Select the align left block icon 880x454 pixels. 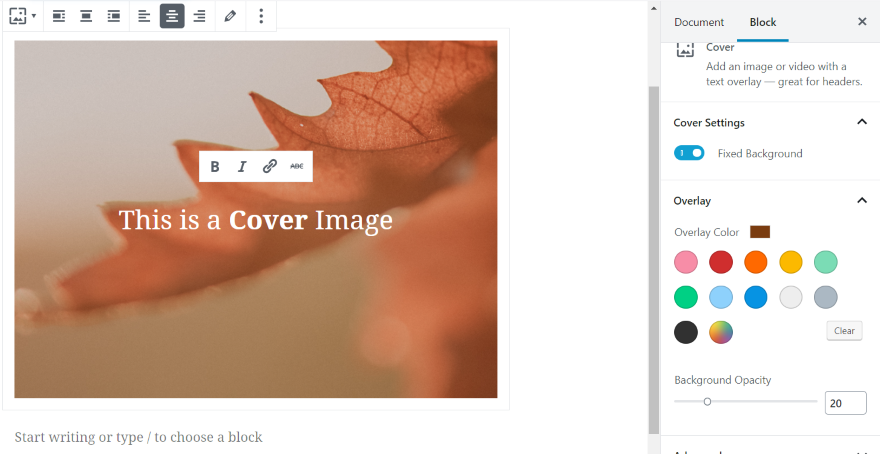point(59,16)
